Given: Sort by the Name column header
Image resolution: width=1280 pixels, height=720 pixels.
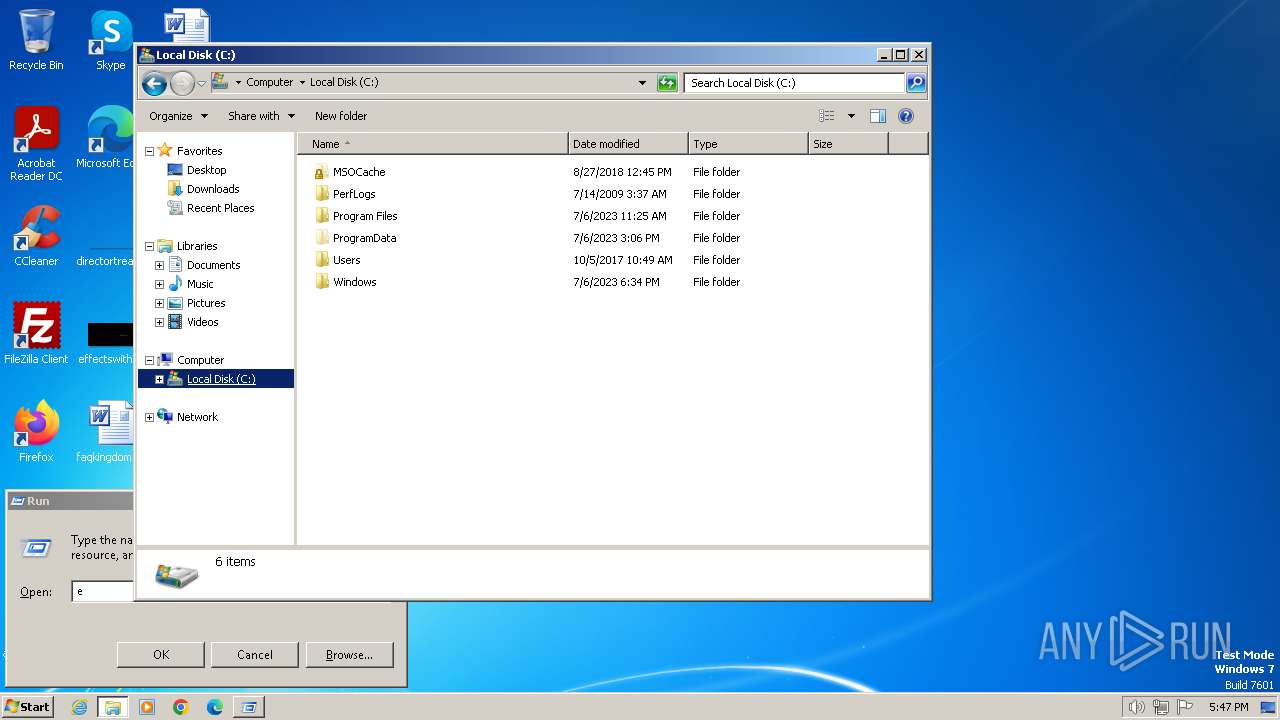Looking at the screenshot, I should click(433, 144).
